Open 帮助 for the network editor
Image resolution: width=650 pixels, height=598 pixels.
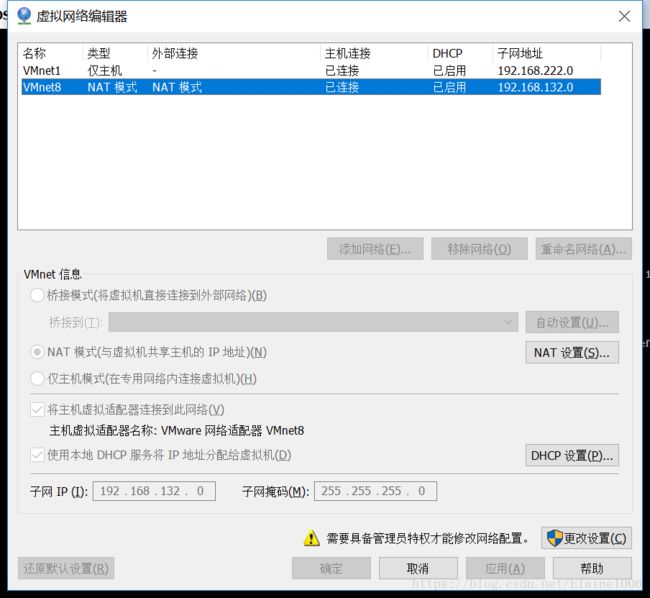coord(592,568)
